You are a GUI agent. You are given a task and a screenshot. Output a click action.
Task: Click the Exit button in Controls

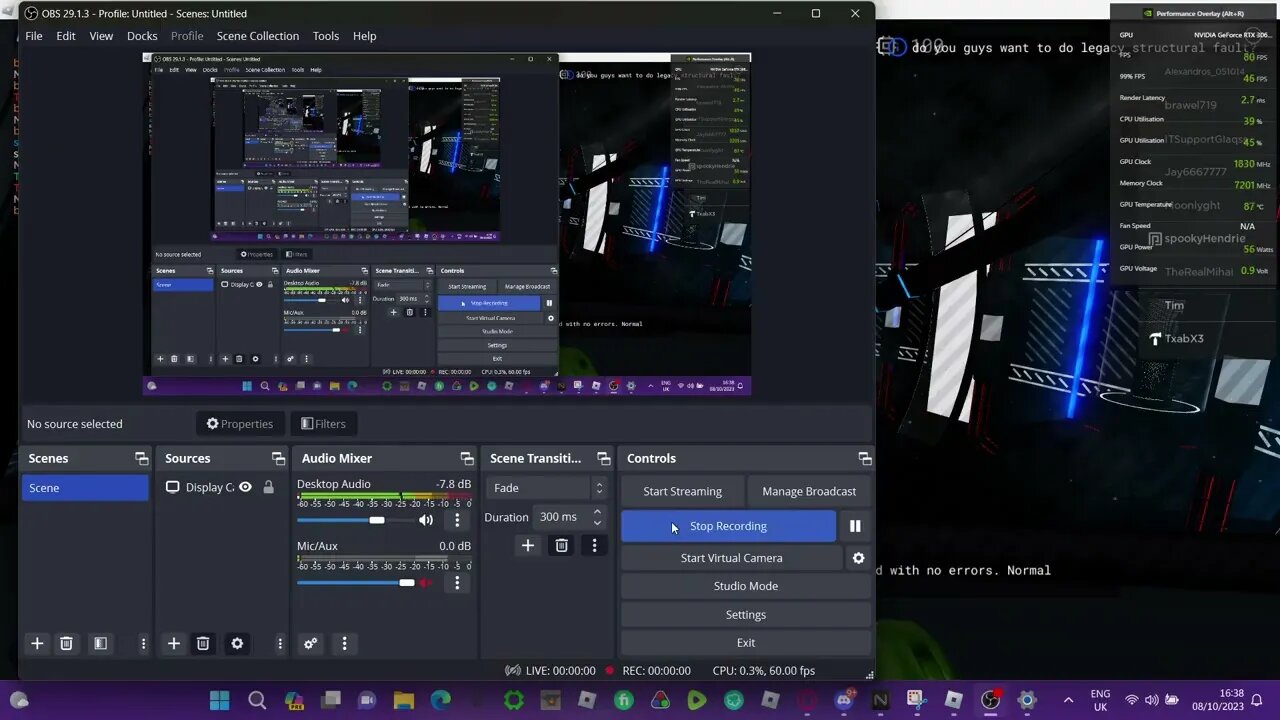click(746, 642)
